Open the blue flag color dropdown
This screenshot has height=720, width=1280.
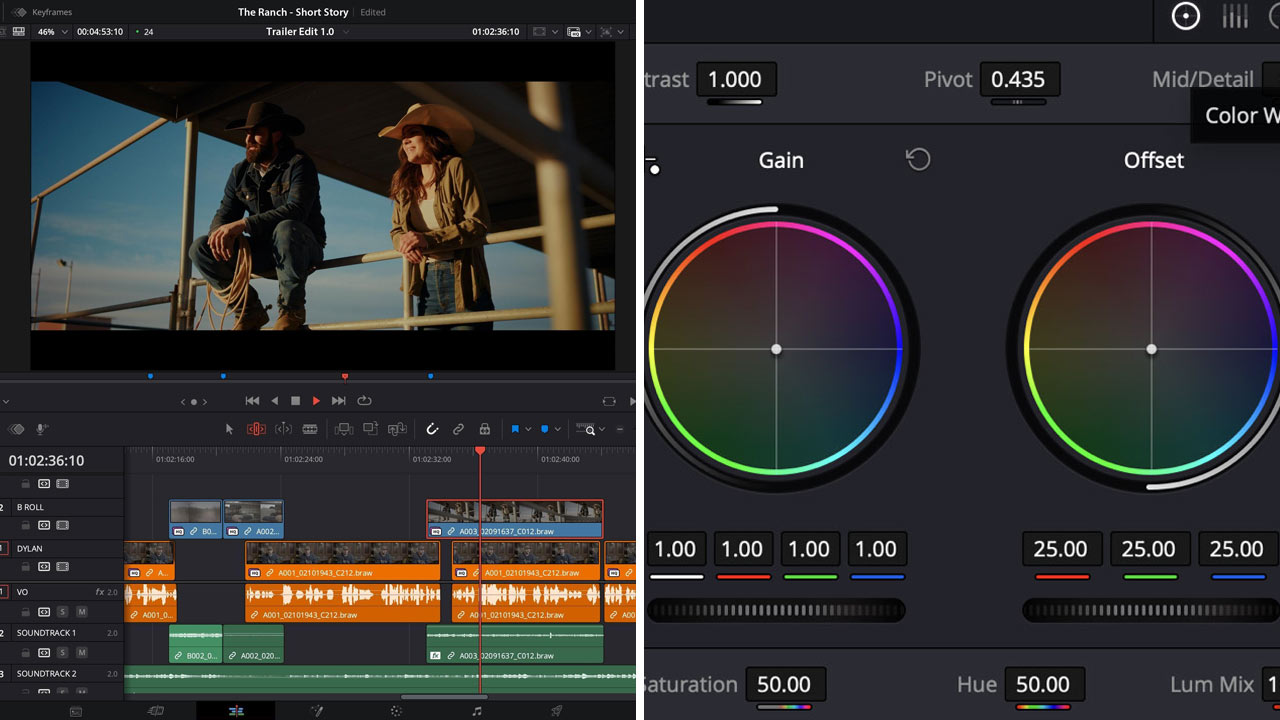(x=528, y=429)
